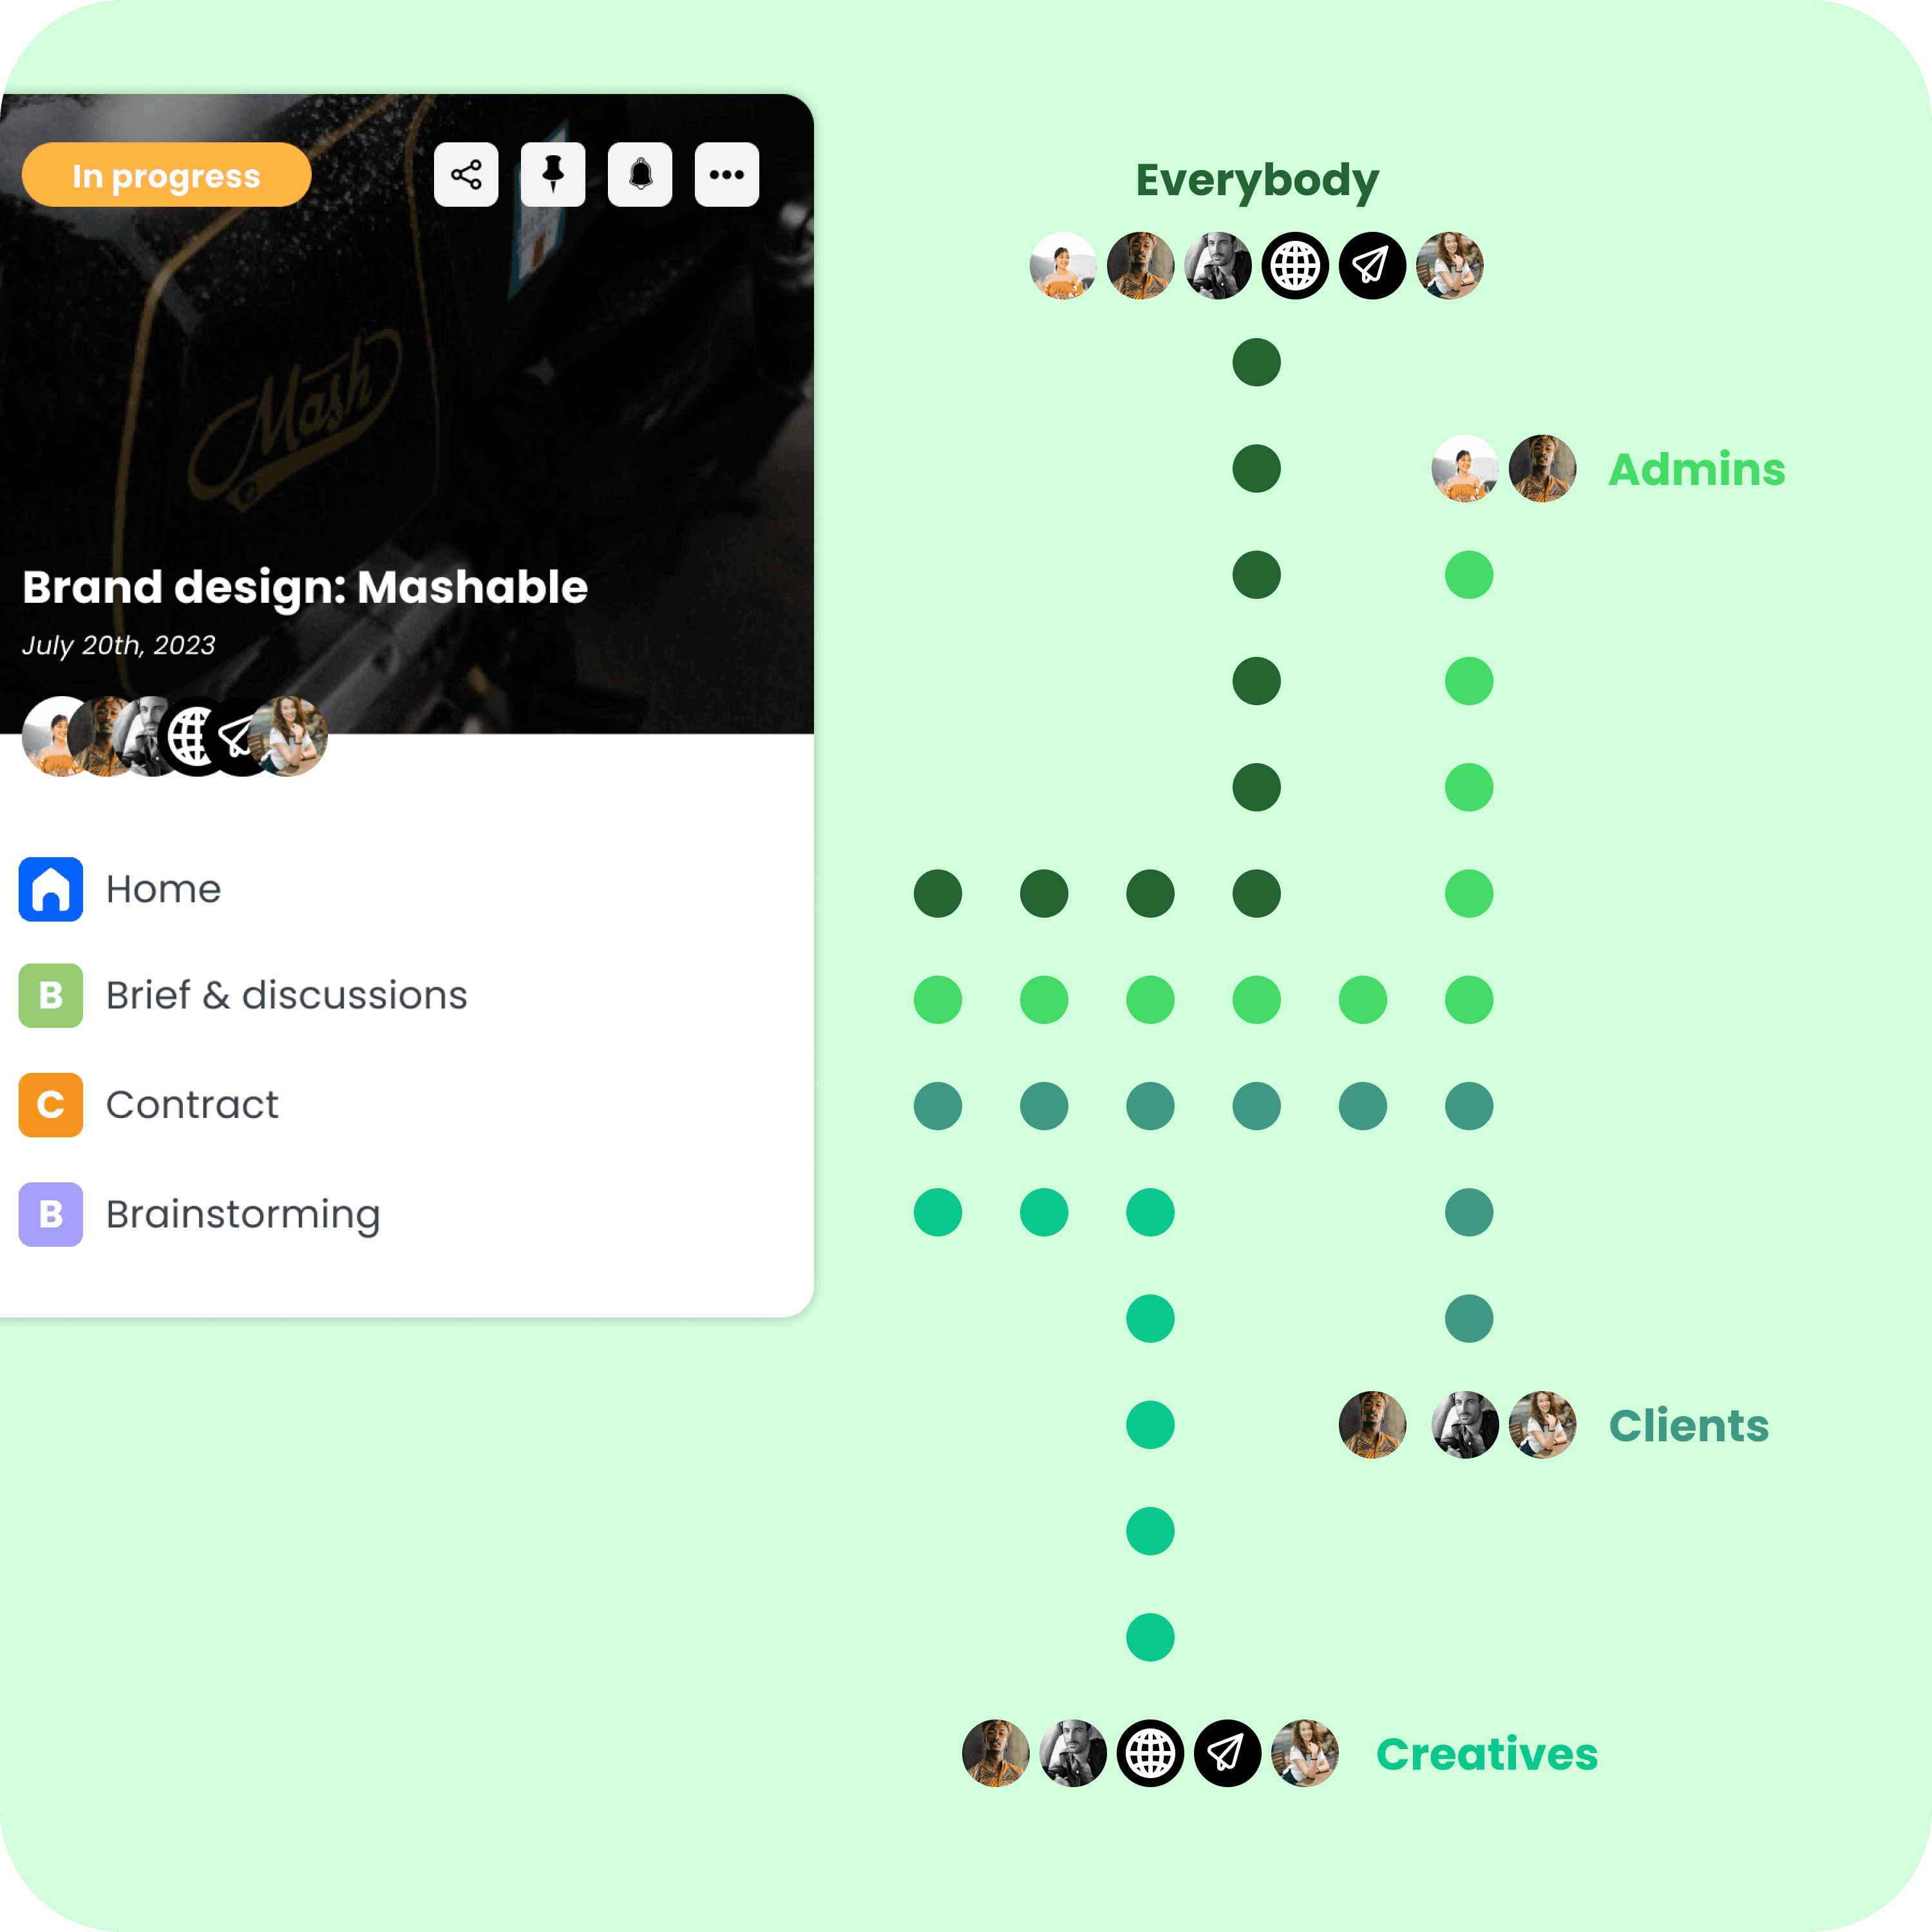The height and width of the screenshot is (1932, 1932).
Task: Click the share icon on project card
Action: point(466,175)
